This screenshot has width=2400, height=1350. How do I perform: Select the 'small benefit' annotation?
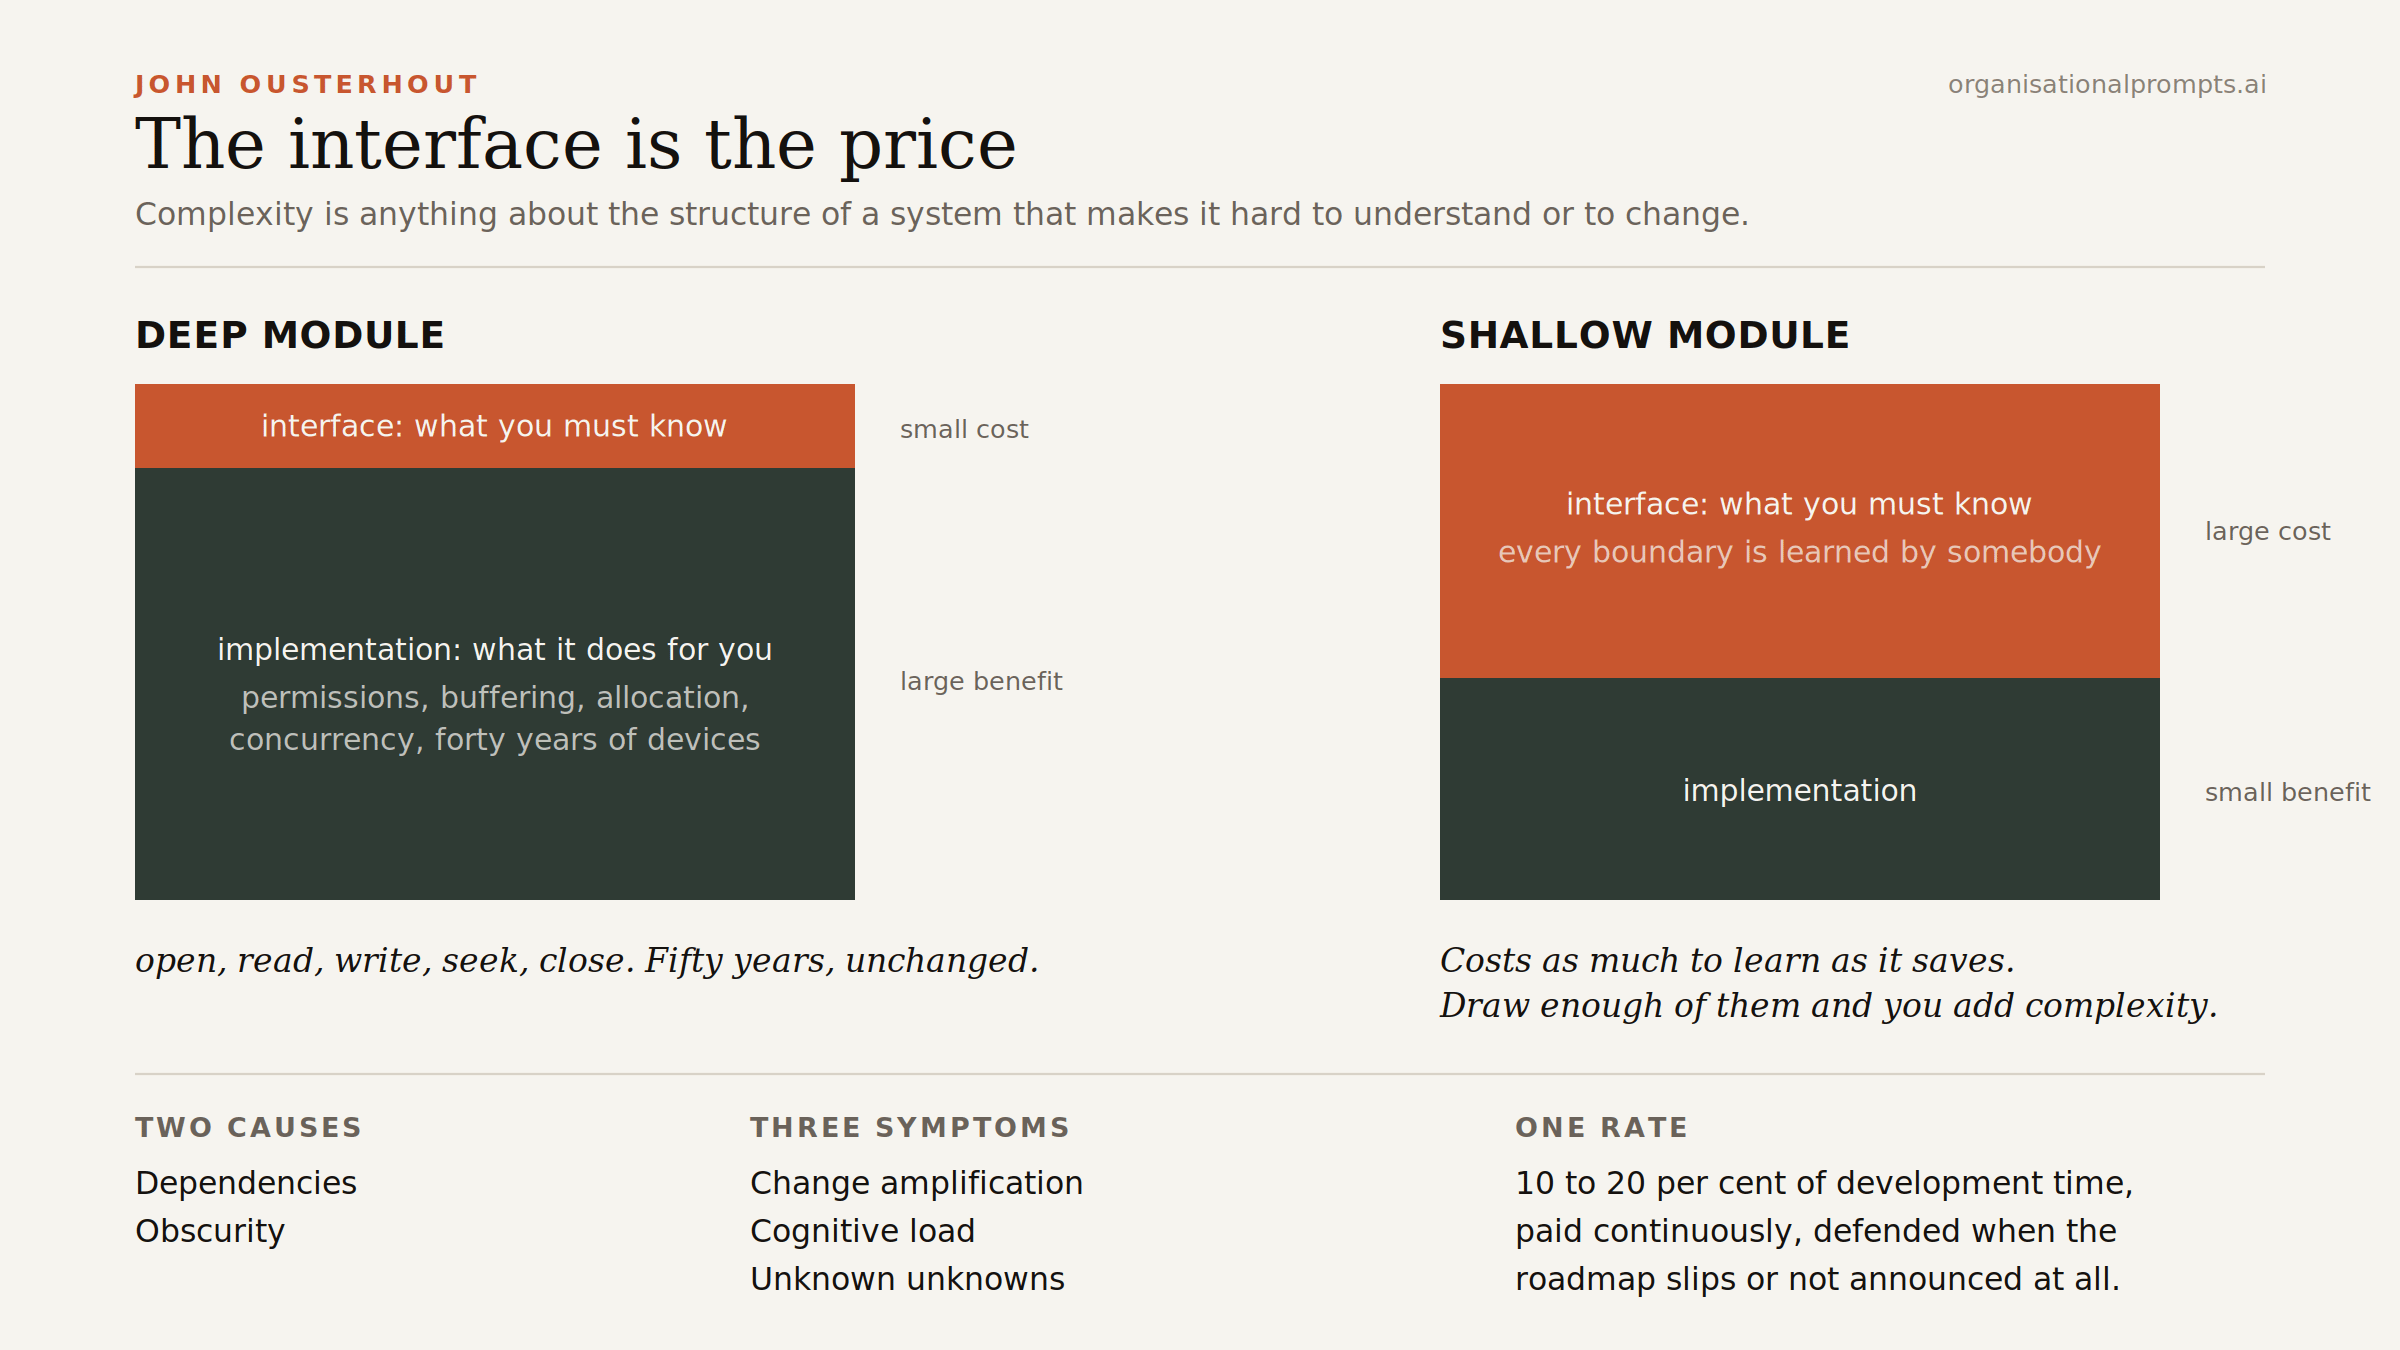2288,793
